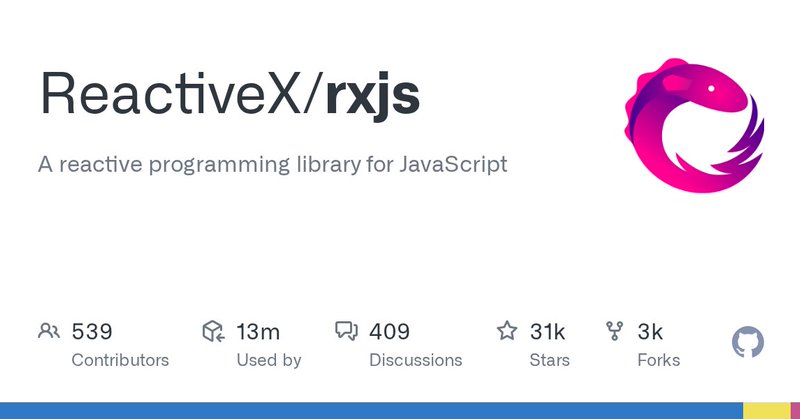Click the GitHub octocat logo

(747, 342)
